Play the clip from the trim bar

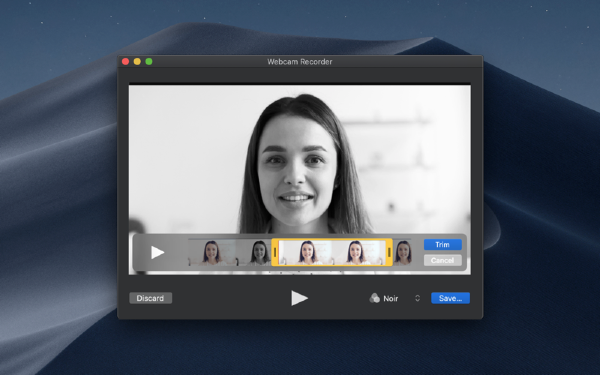[x=157, y=253]
